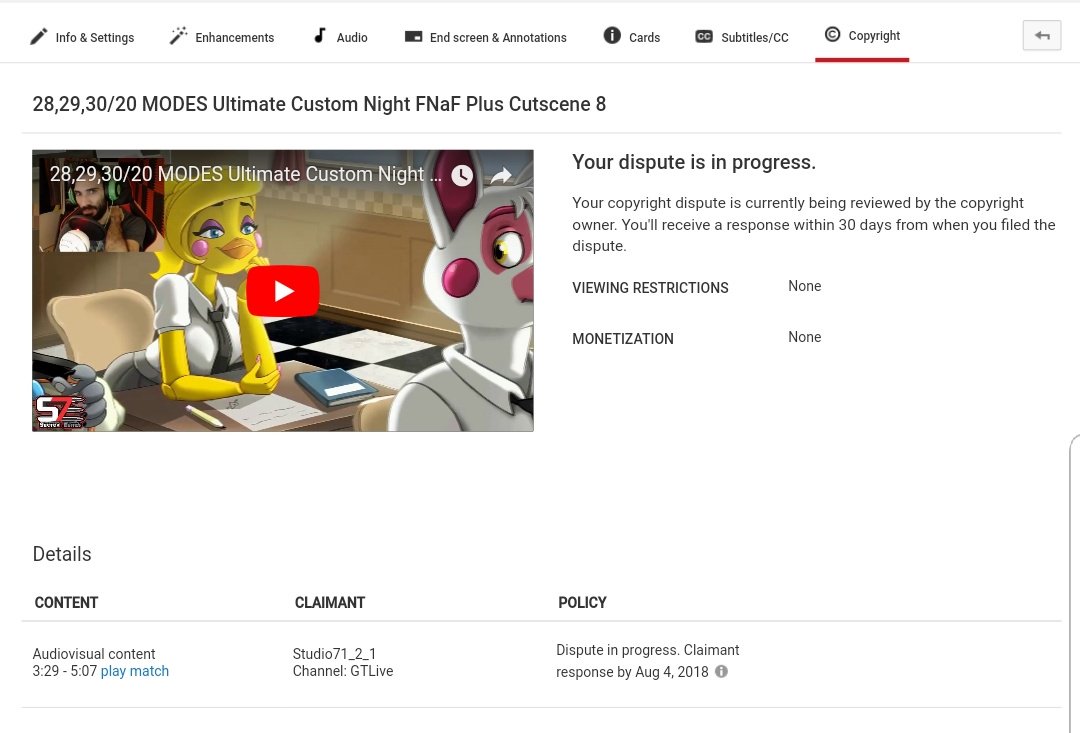
Task: Click "Your dispute is in progress." heading
Action: (694, 162)
